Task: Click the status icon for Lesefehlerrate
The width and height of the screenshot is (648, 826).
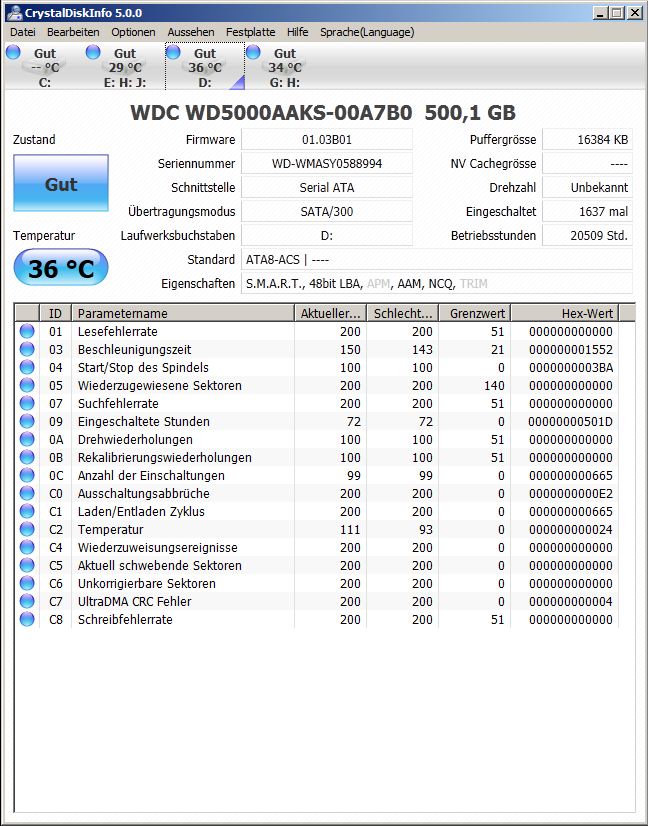Action: (x=27, y=331)
